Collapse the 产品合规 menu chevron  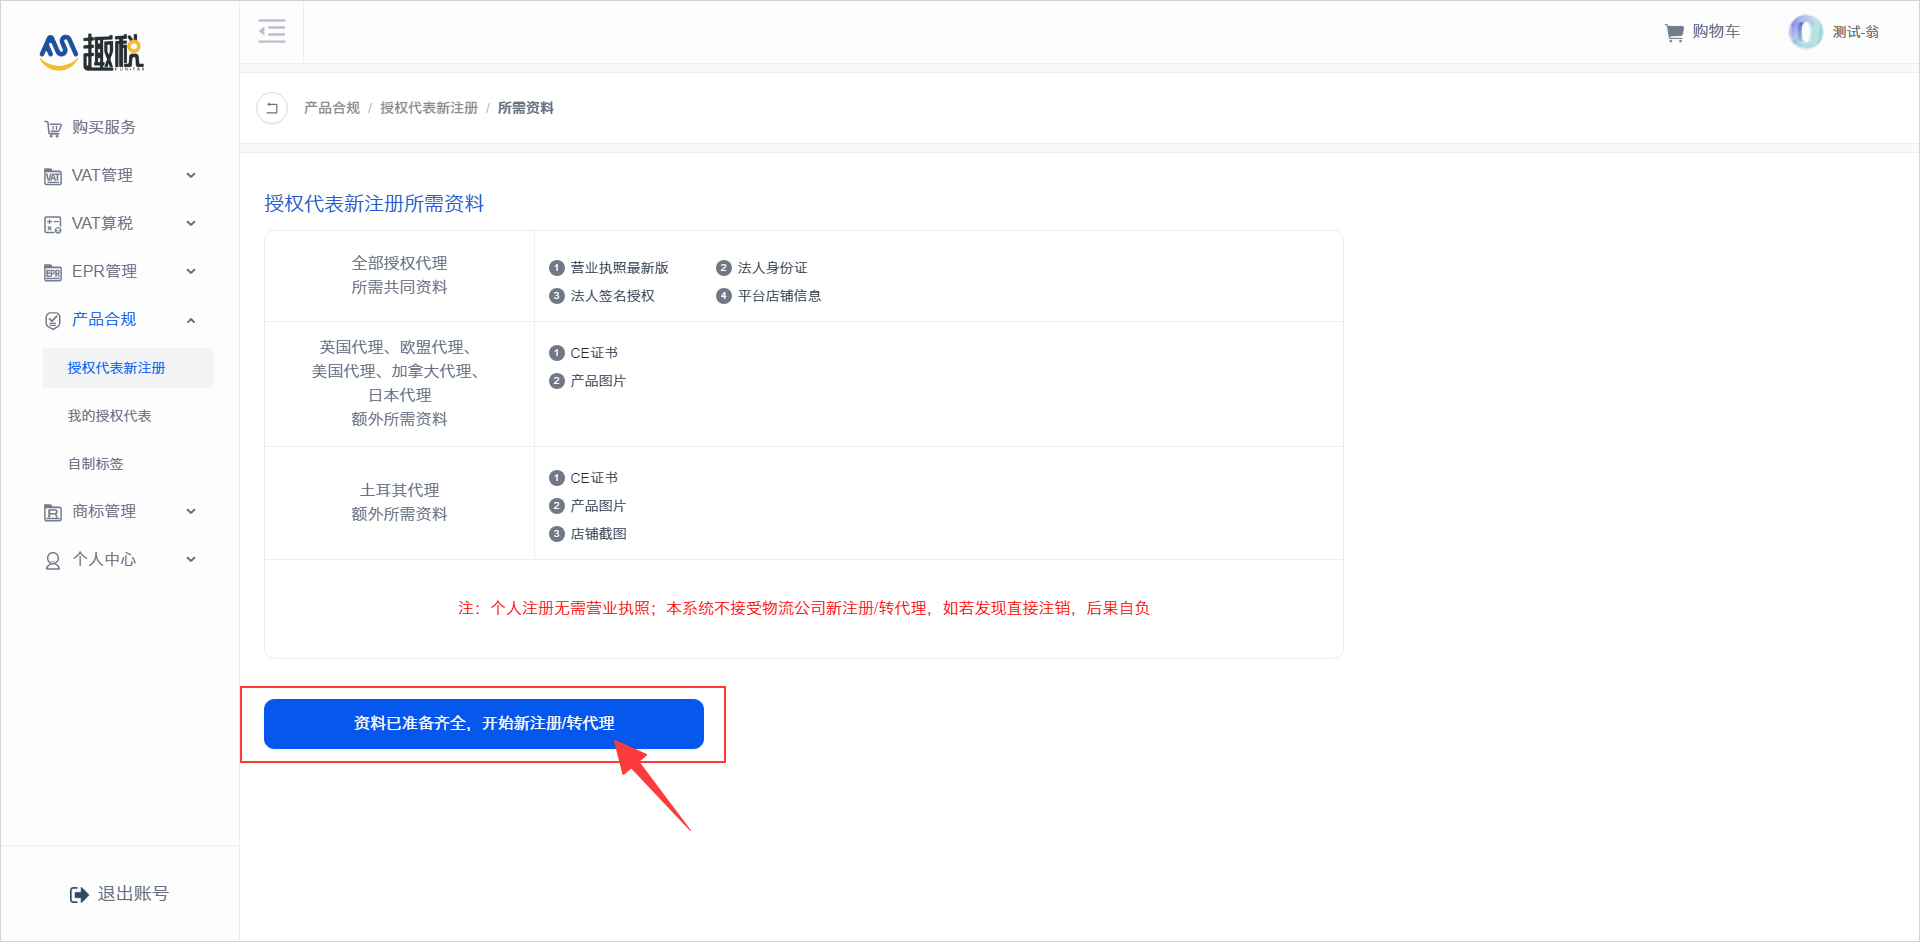click(x=191, y=320)
